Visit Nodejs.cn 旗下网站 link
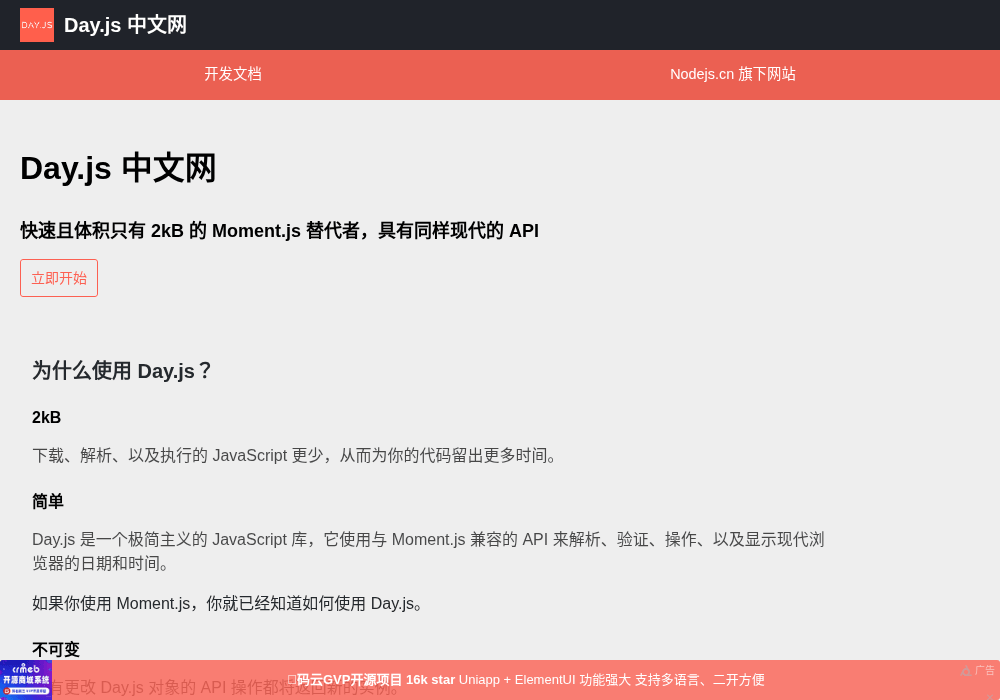The width and height of the screenshot is (1000, 700). coord(733,74)
